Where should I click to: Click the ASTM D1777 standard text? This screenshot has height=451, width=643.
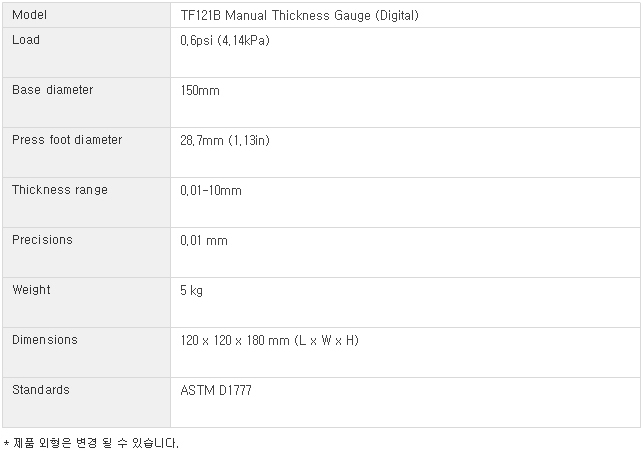216,390
